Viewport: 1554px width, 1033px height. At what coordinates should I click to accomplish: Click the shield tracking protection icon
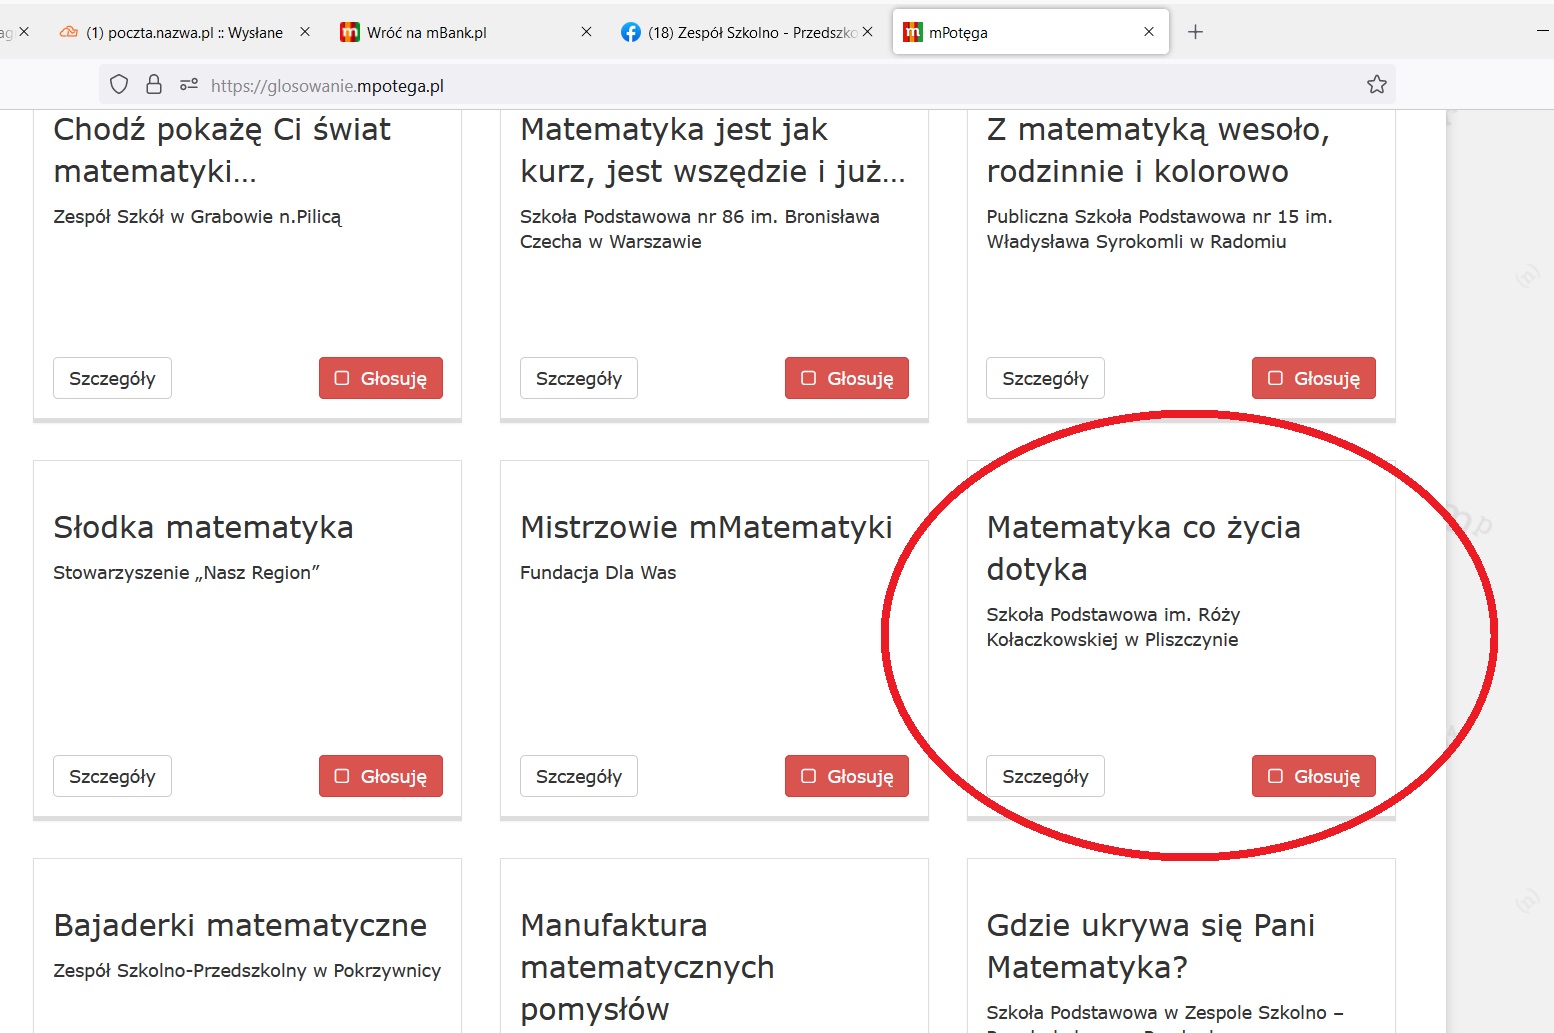tap(119, 85)
